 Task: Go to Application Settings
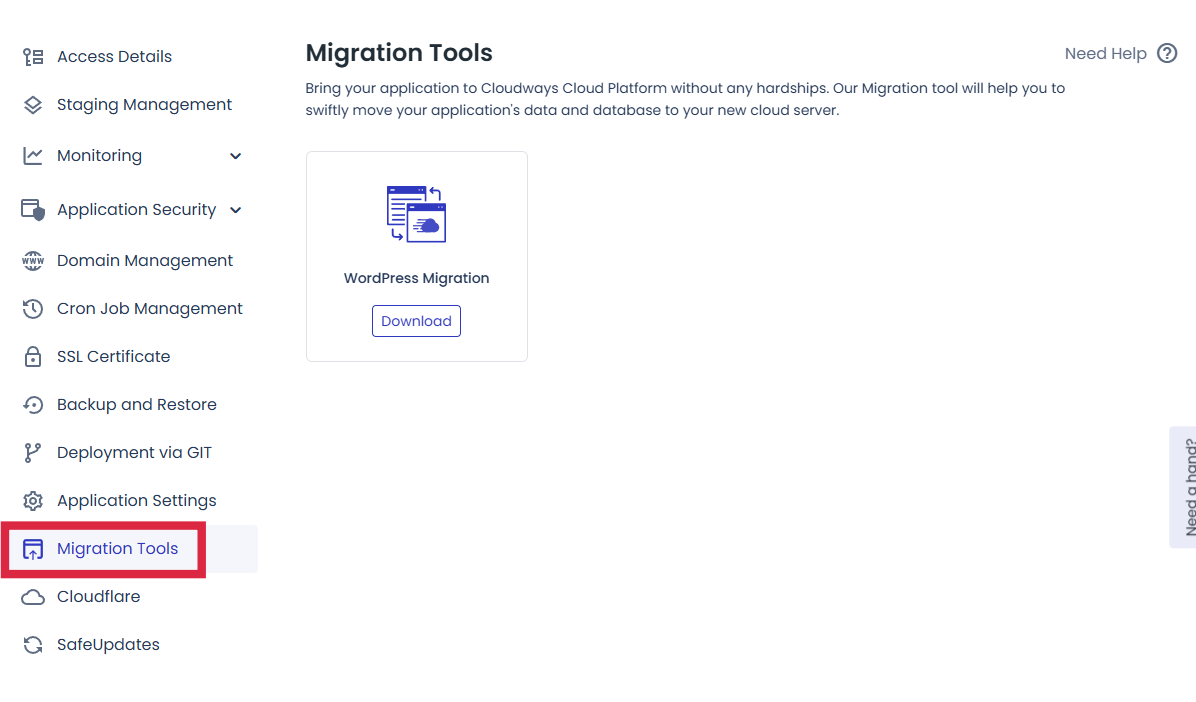pyautogui.click(x=137, y=501)
